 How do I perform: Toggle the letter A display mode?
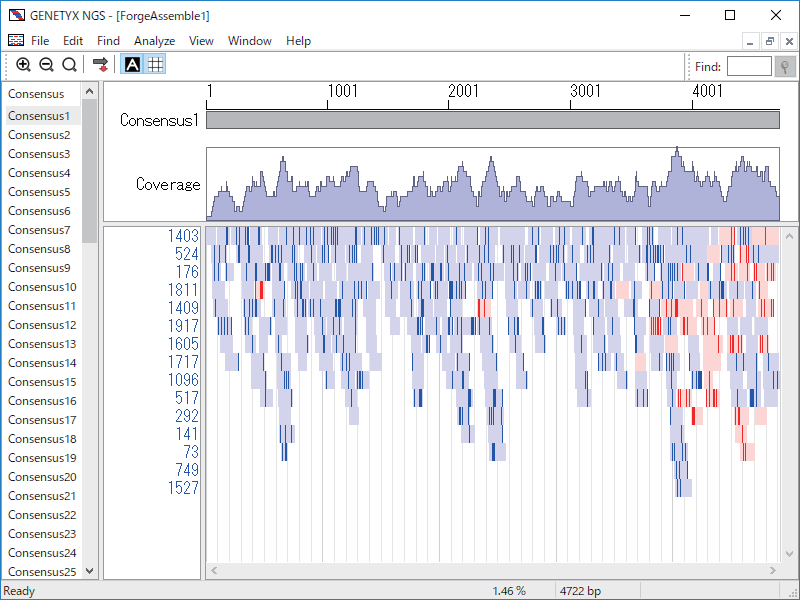coord(132,65)
